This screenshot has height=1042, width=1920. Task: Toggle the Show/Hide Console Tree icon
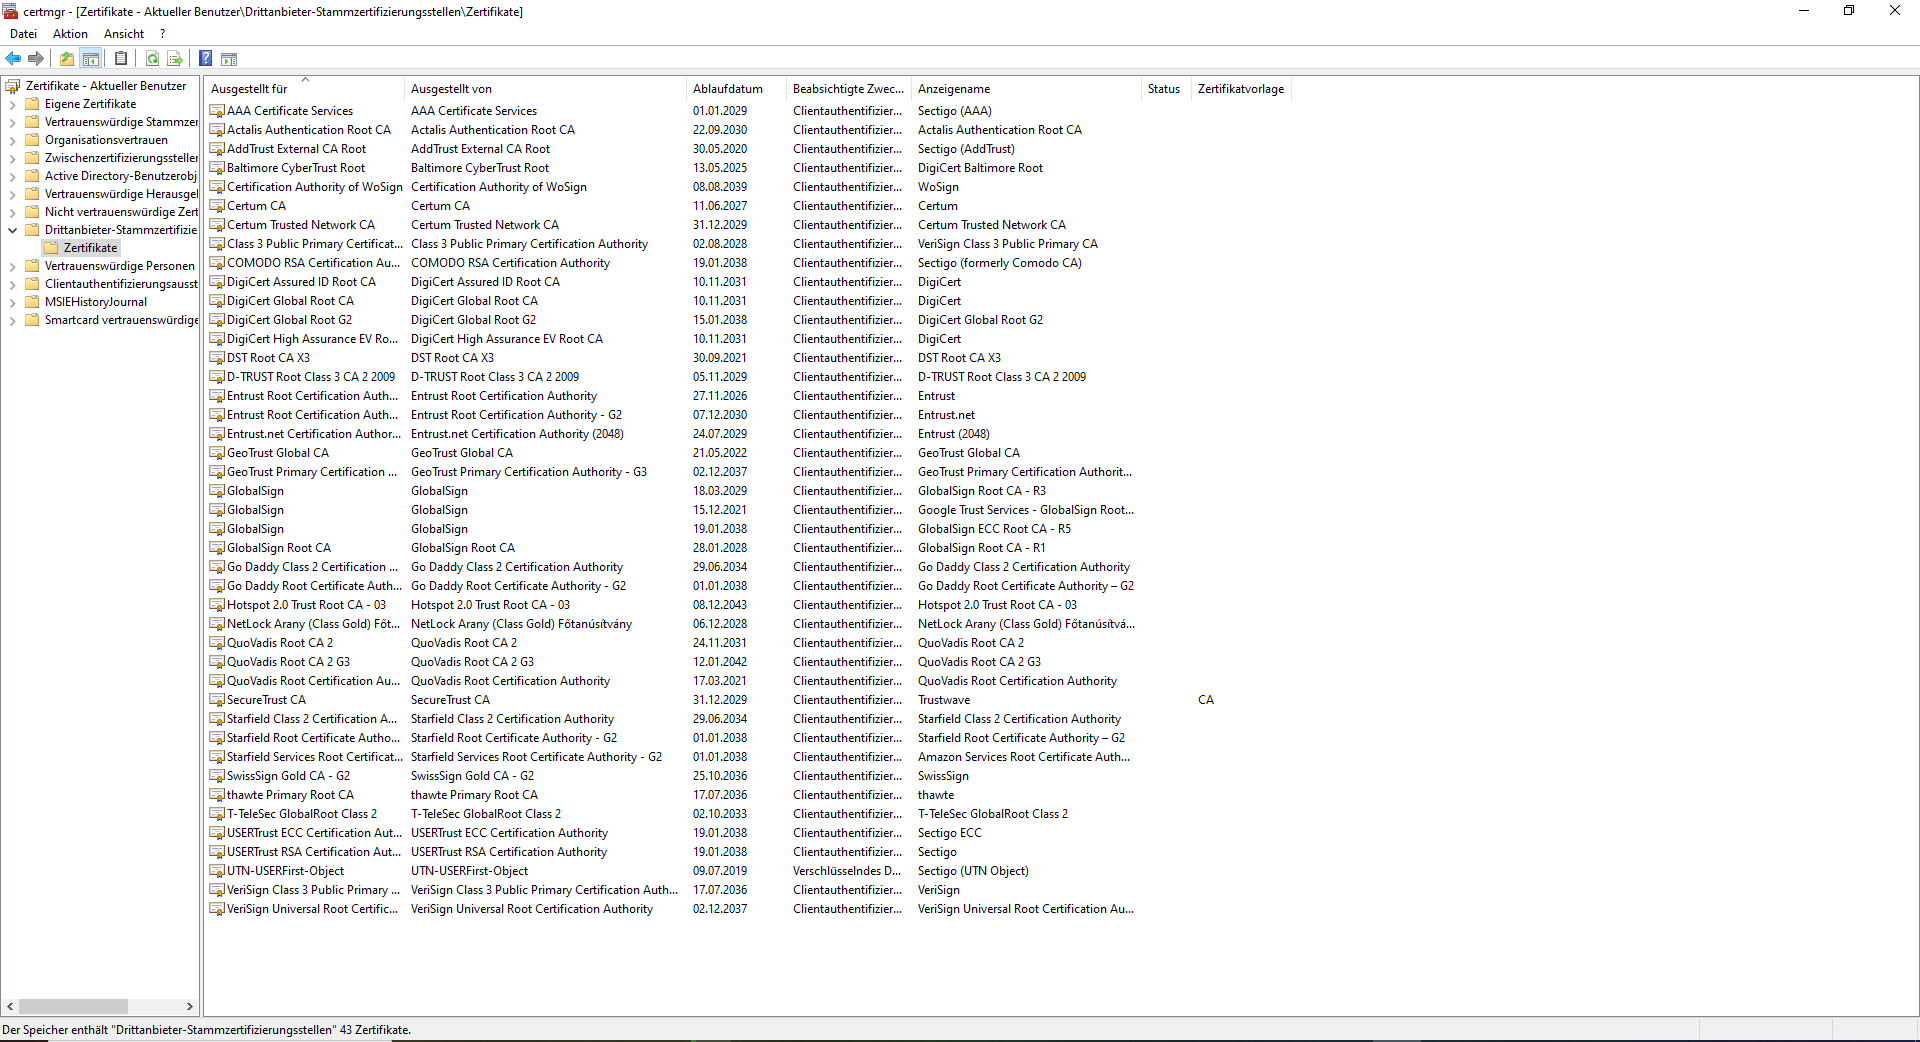coord(90,58)
